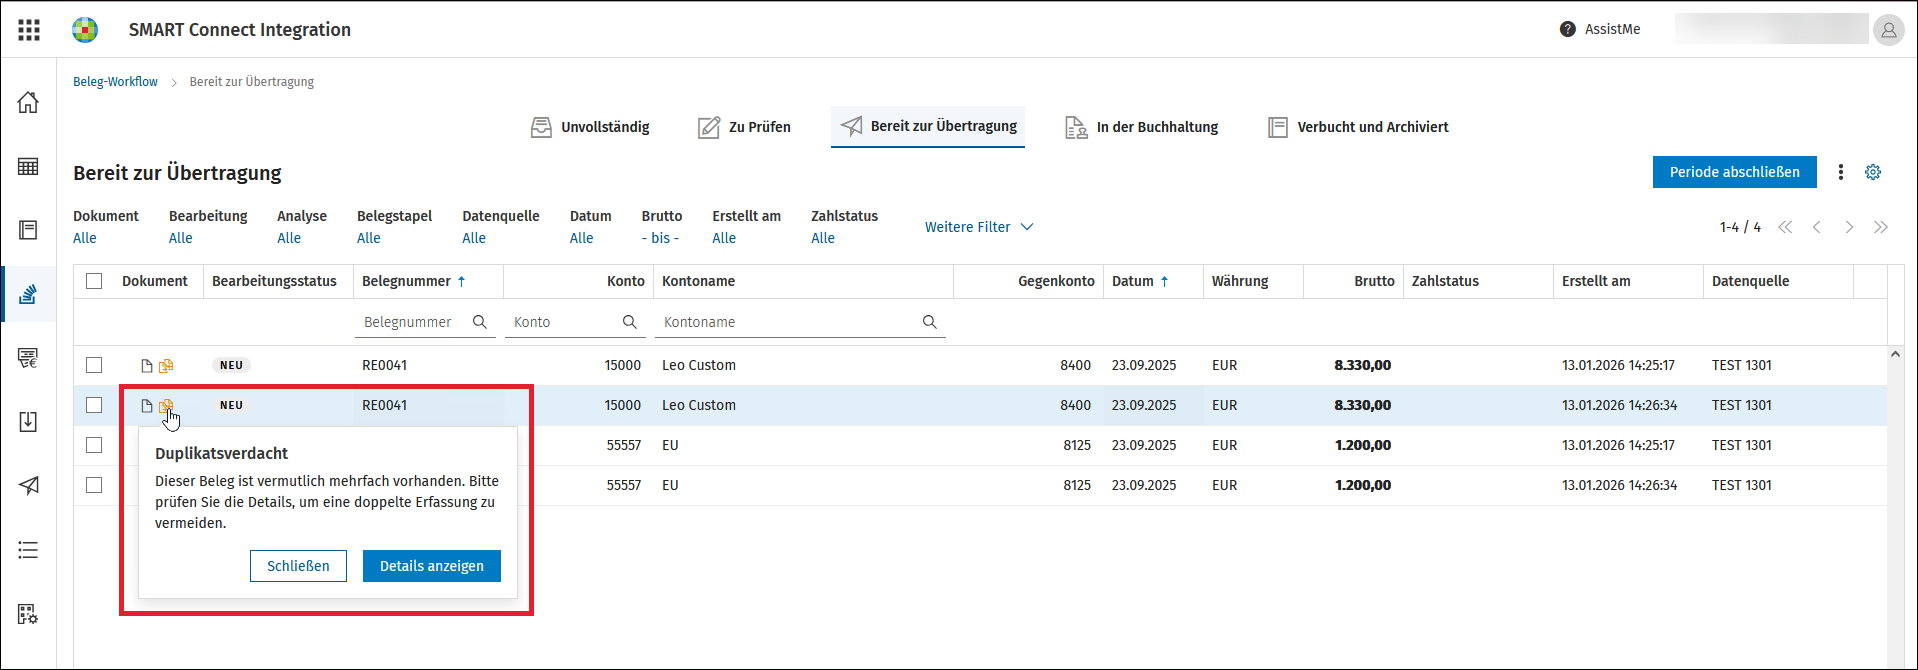This screenshot has width=1918, height=670.
Task: Open the download import sidebar icon
Action: 28,421
